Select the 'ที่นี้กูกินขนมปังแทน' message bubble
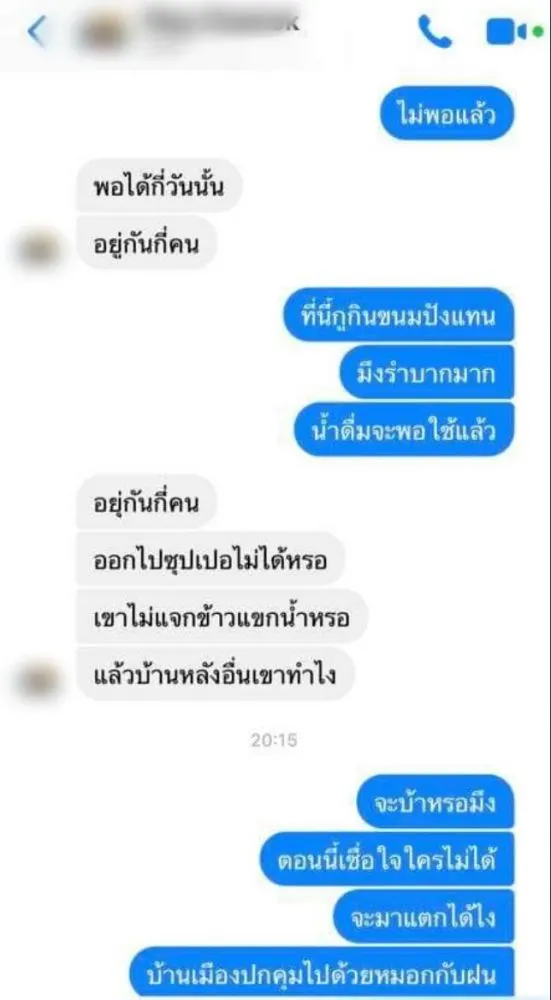Viewport: 551px width, 1000px height. (399, 315)
